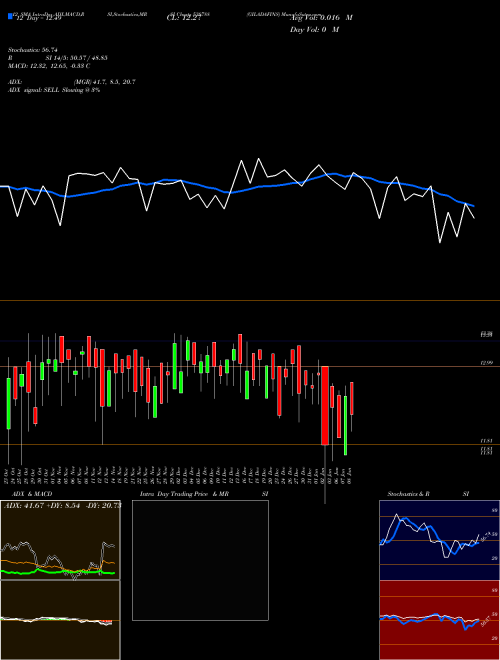
Task: Click the ADX & MACD panel title
Action: click(x=32, y=494)
